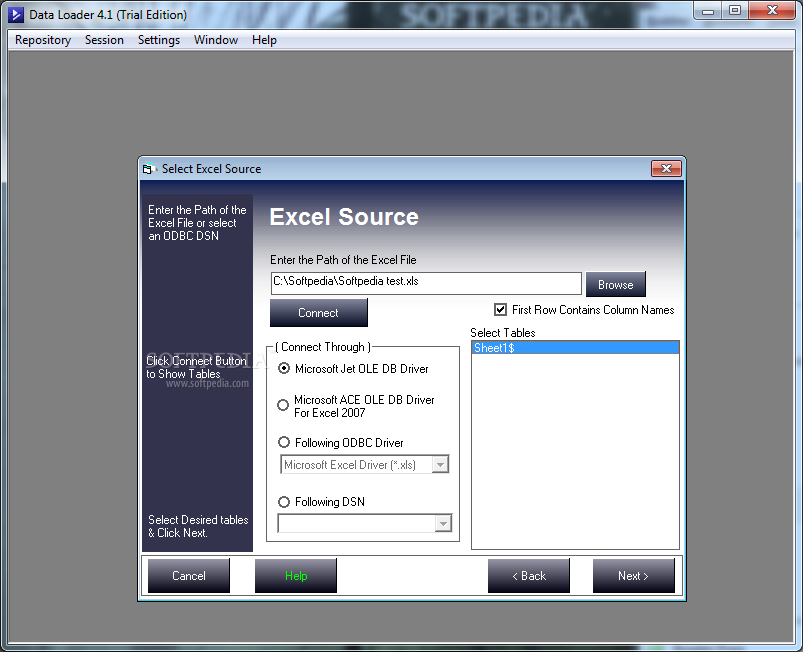Click the Cancel button
This screenshot has height=652, width=803.
189,576
